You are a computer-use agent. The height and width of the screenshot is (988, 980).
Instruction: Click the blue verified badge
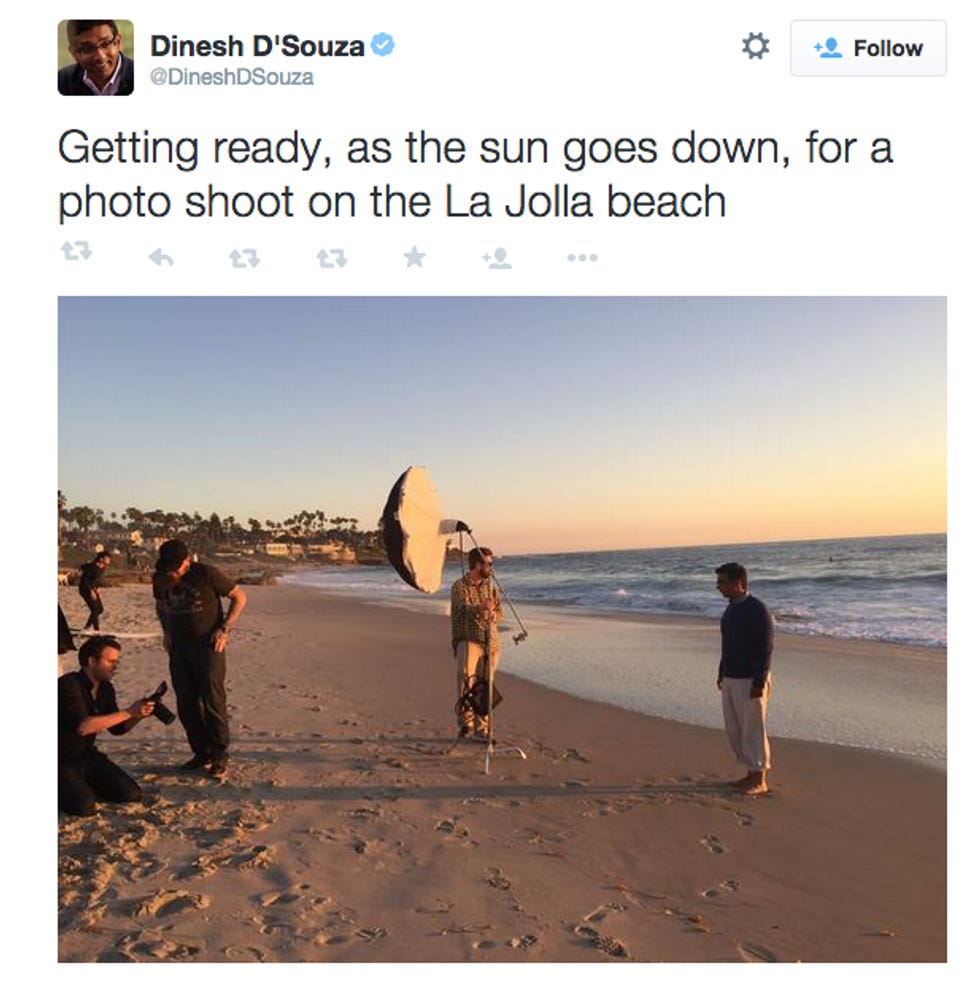pos(383,45)
